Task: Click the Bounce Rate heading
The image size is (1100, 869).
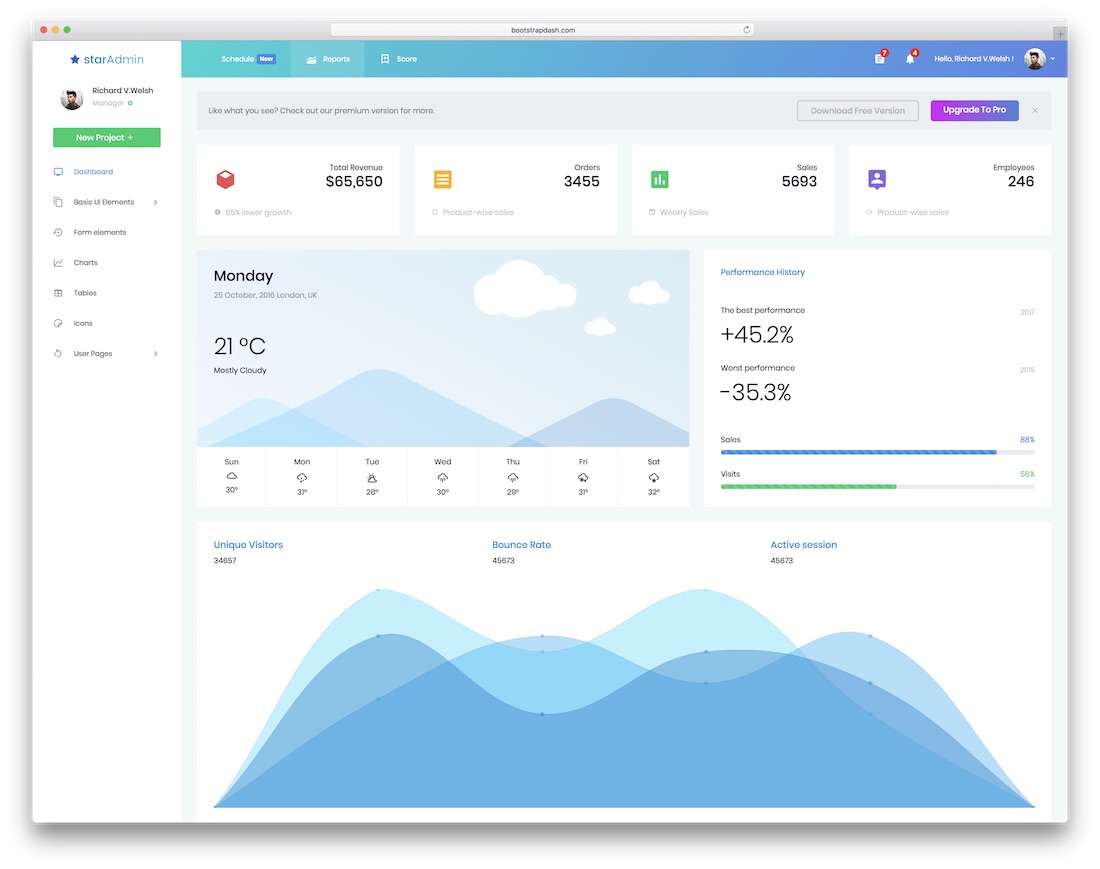Action: pos(521,545)
